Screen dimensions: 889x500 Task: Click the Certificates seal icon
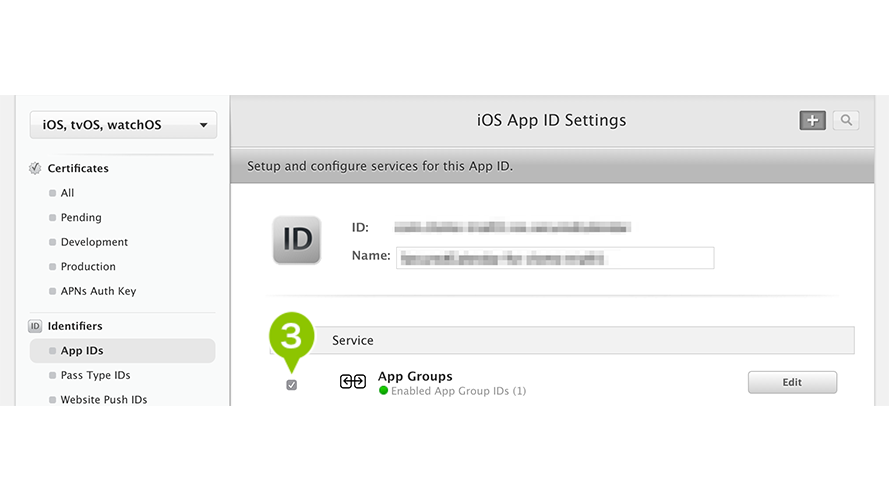(x=35, y=168)
